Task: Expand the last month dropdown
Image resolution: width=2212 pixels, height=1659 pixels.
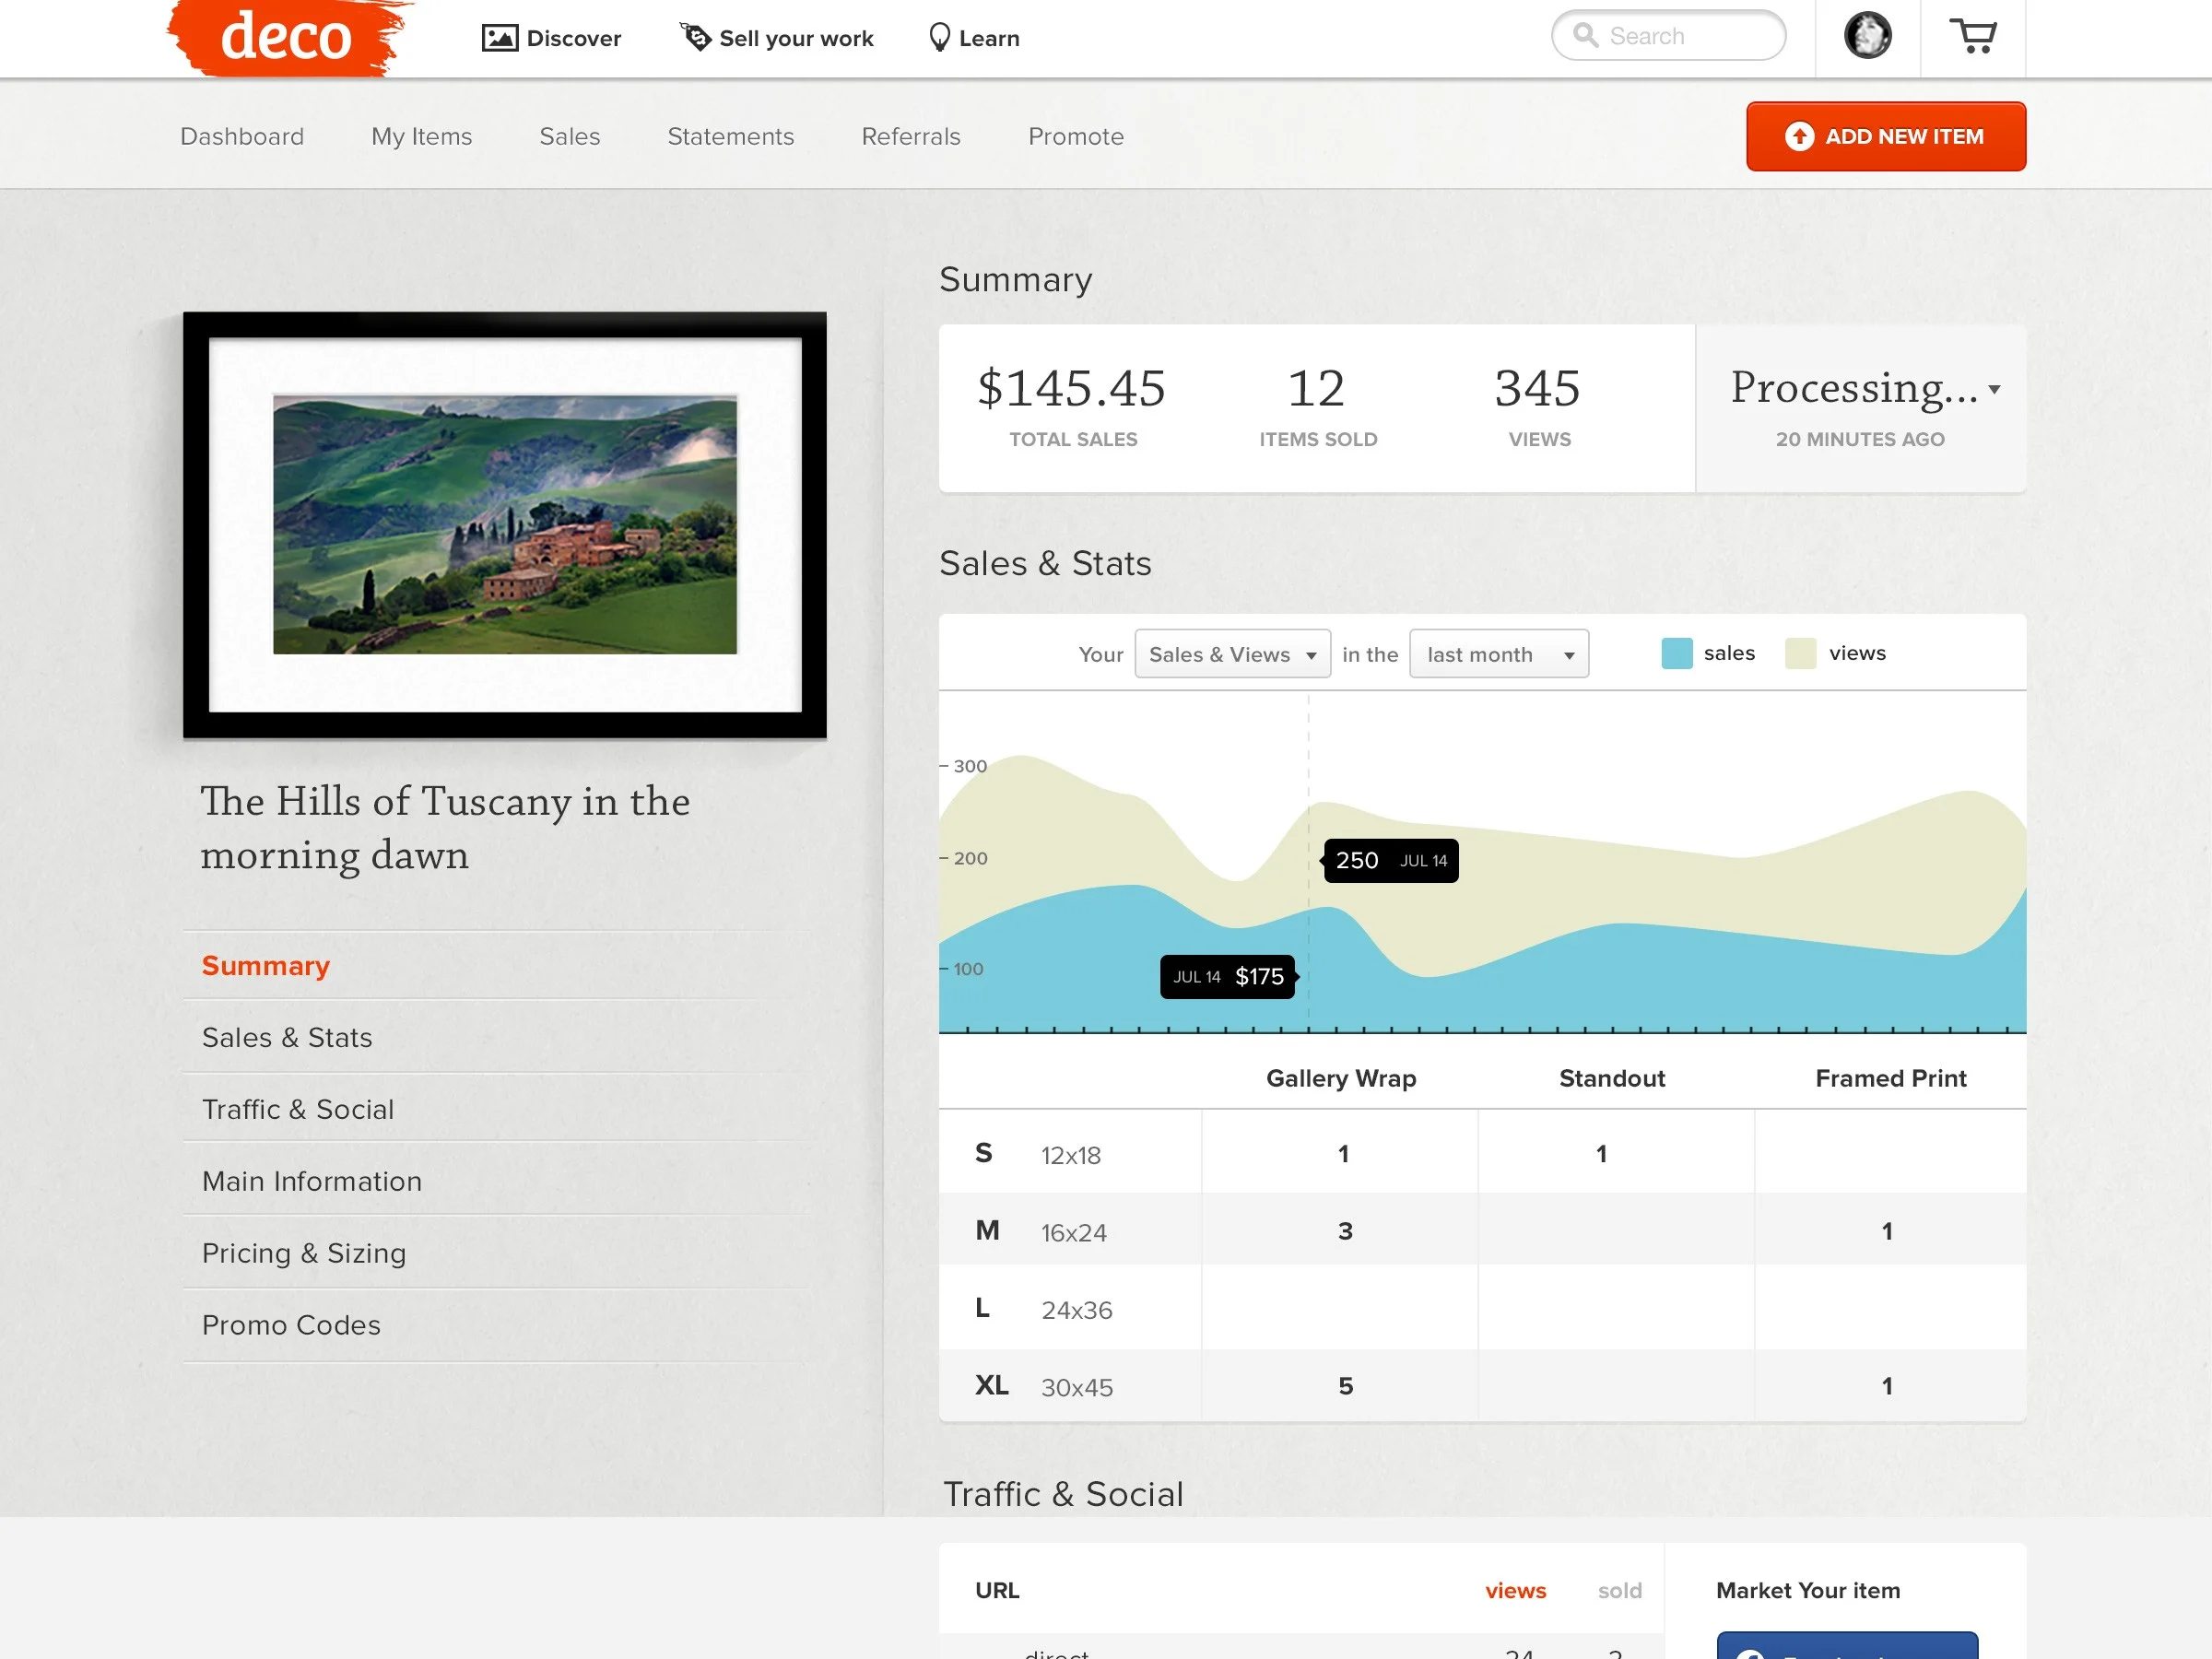Action: 1498,654
